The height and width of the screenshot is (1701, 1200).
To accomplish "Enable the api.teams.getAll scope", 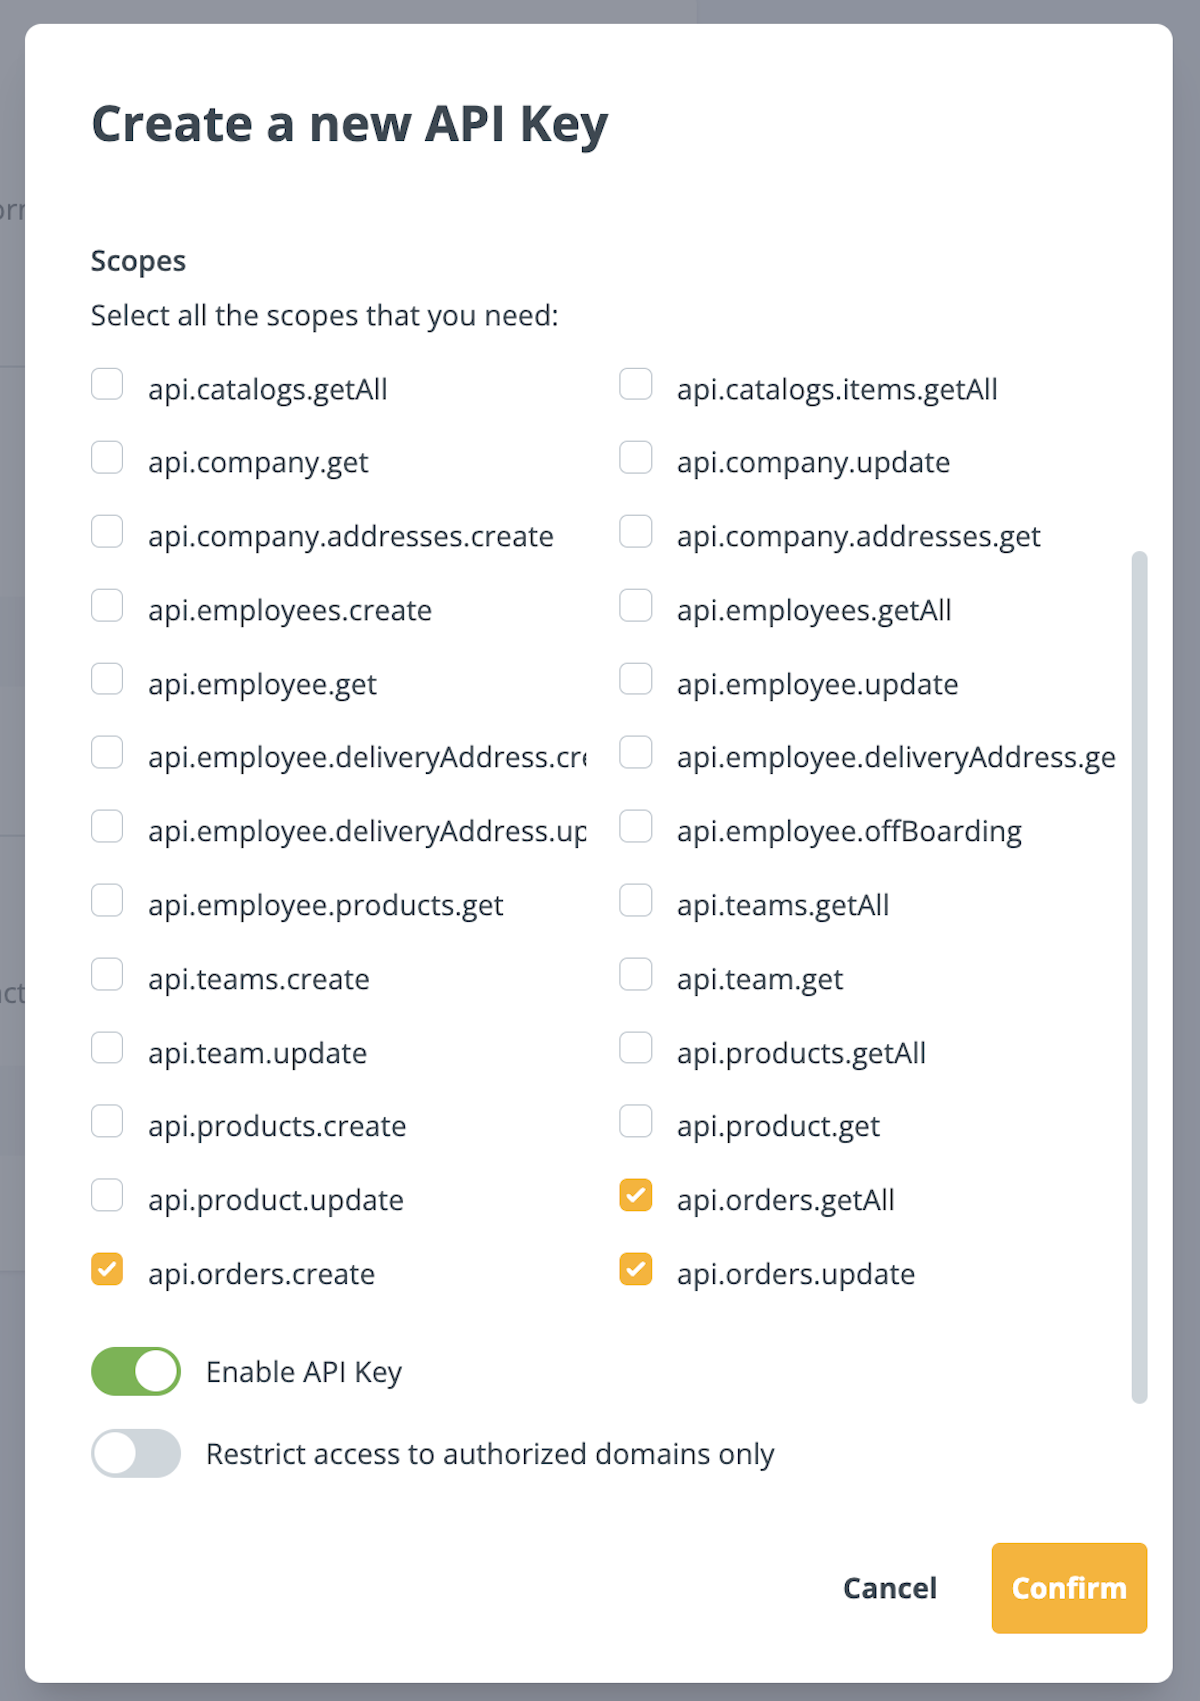I will [636, 899].
